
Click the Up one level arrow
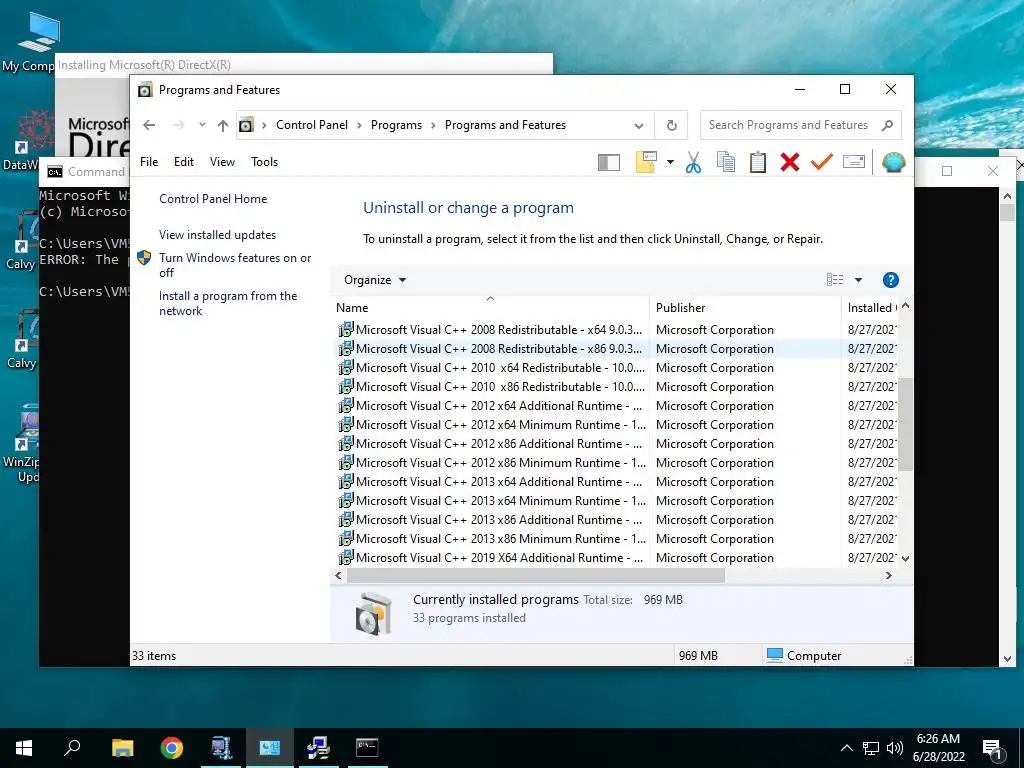(223, 125)
